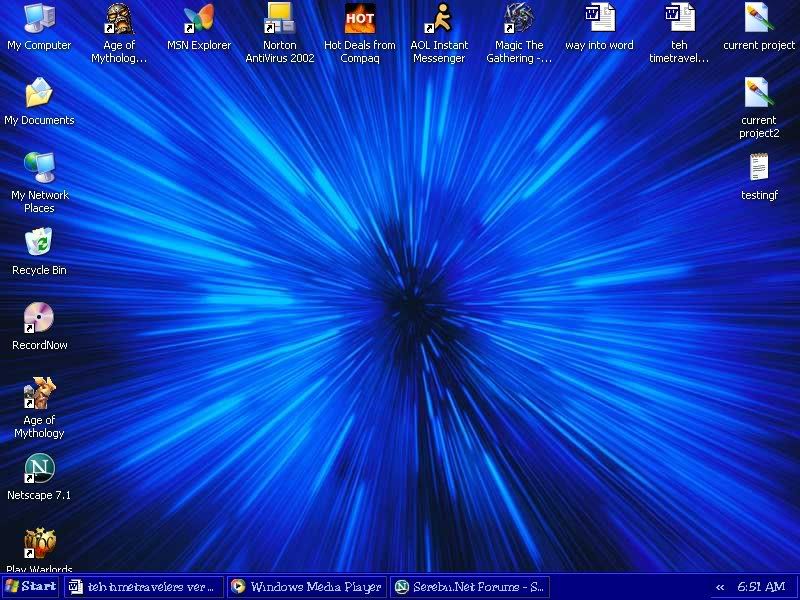Screen dimensions: 800x600
Task: Expand hidden system tray icons chevron
Action: point(720,587)
